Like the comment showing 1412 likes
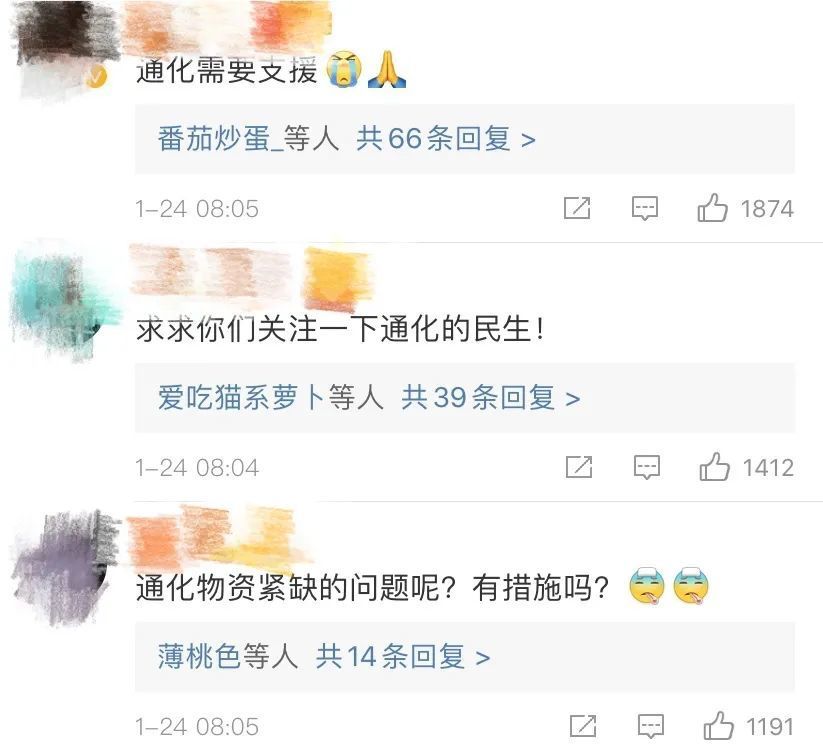Screen dimensions: 823x755 pos(714,466)
